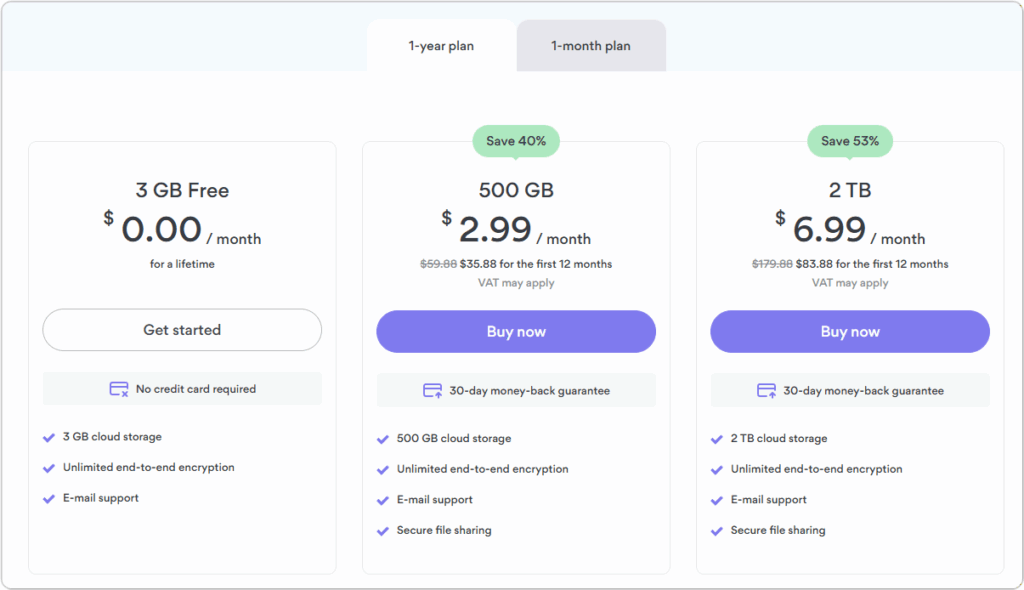Click the Save 40% badge
Screen dimensions: 1024x590
pyautogui.click(x=515, y=141)
